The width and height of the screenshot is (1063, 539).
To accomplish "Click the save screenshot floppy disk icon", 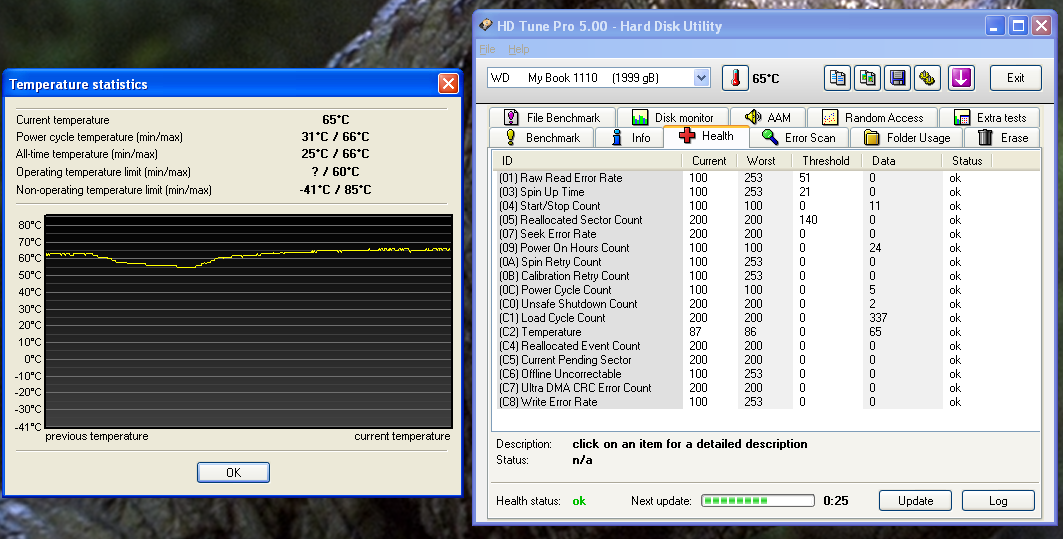I will click(x=898, y=78).
